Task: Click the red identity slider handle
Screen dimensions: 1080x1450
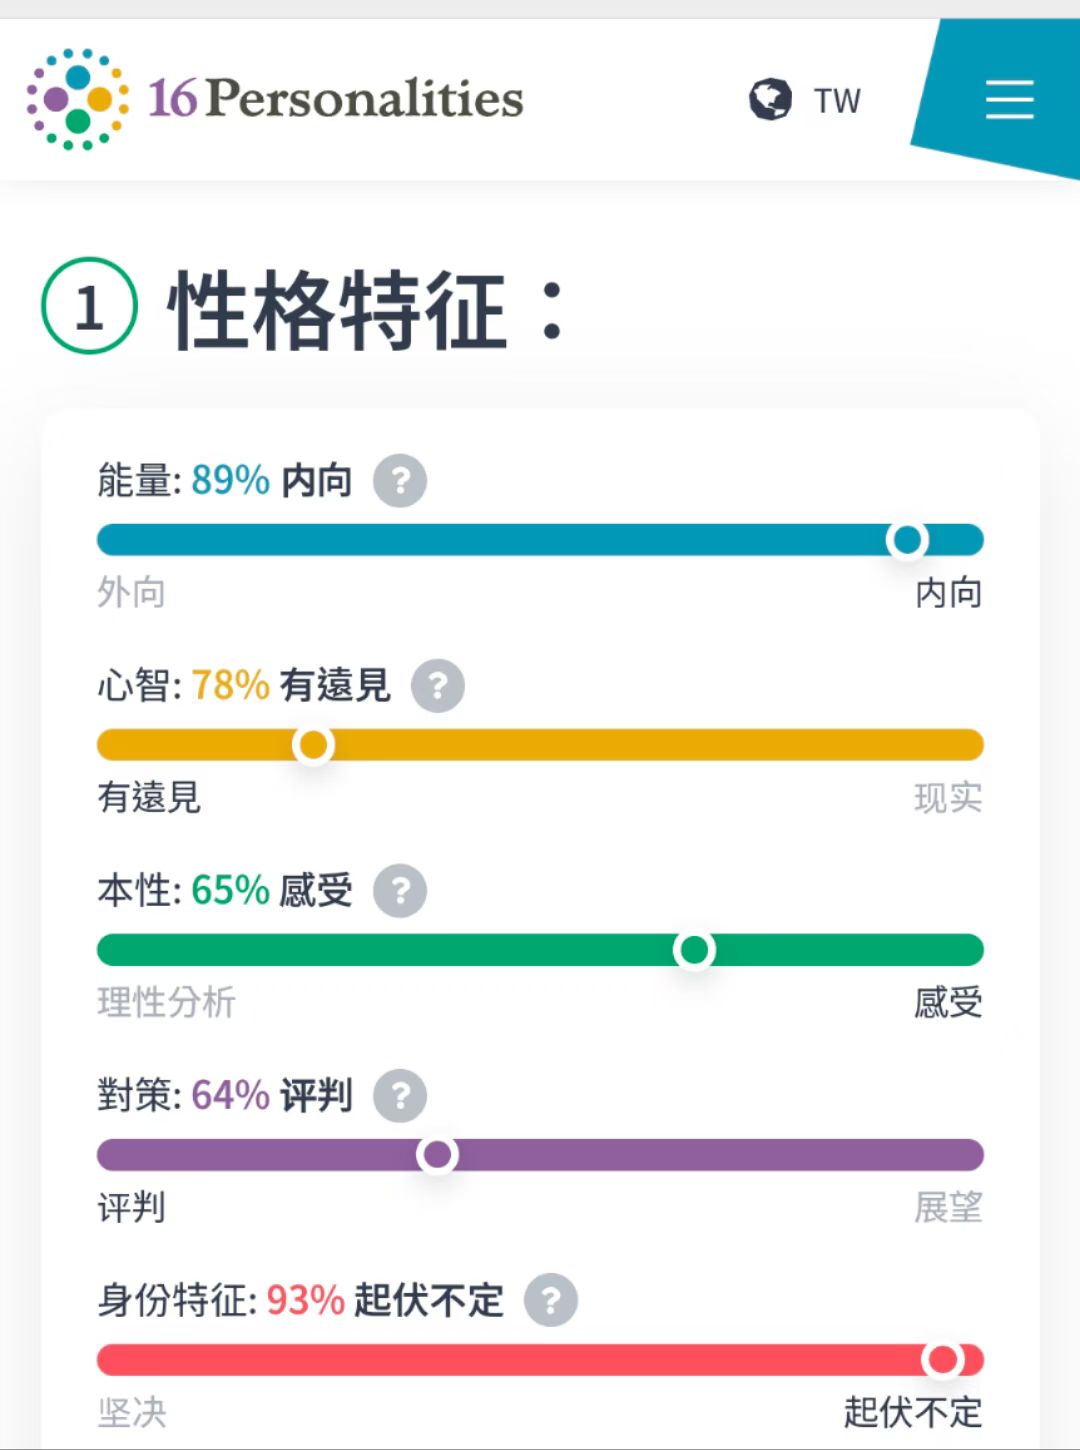Action: (942, 1360)
